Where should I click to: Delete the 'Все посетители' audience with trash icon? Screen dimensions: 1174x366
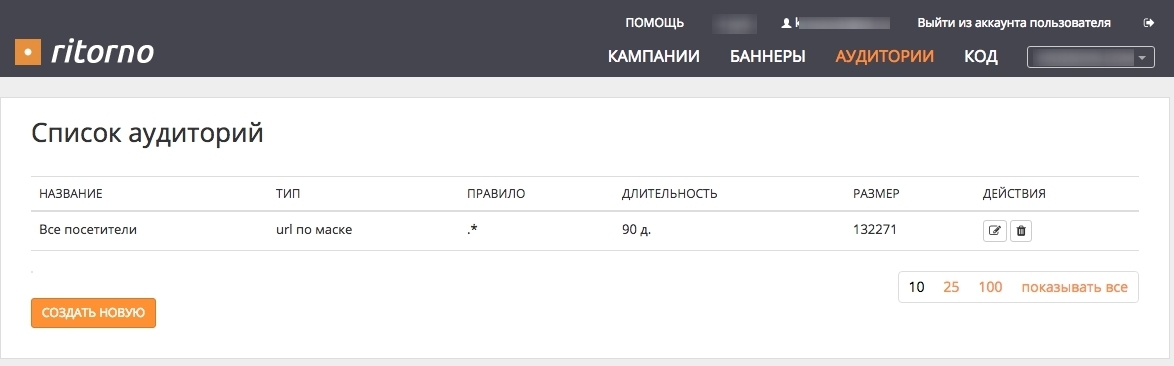click(x=1021, y=231)
